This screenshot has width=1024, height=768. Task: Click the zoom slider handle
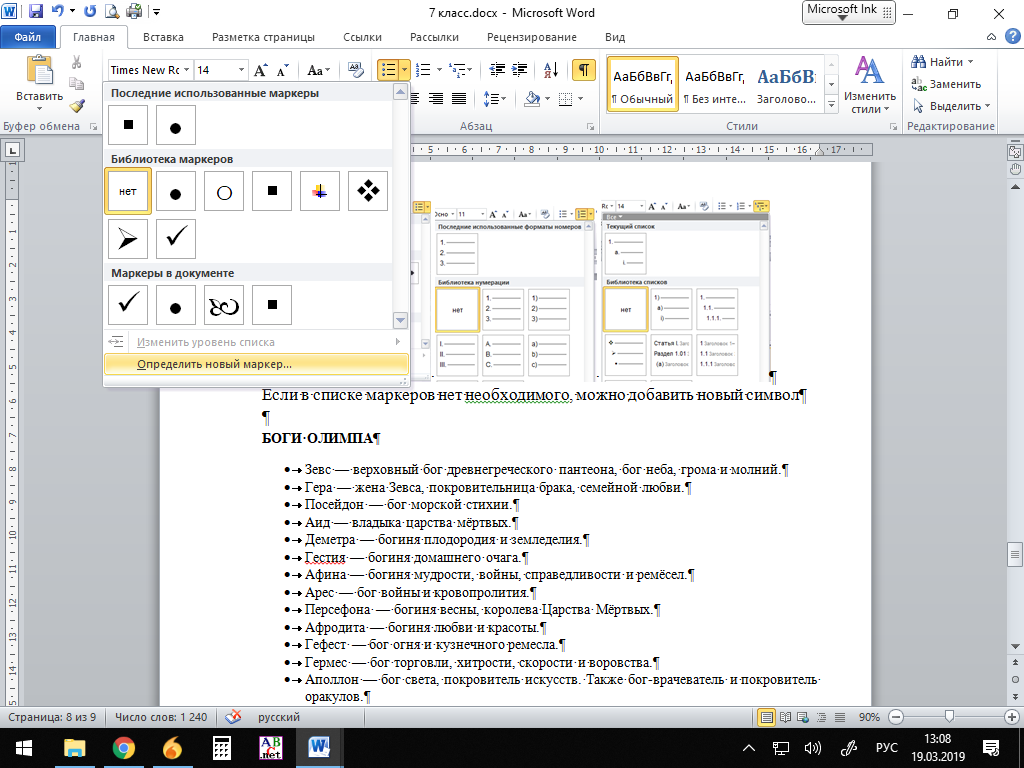pos(948,717)
